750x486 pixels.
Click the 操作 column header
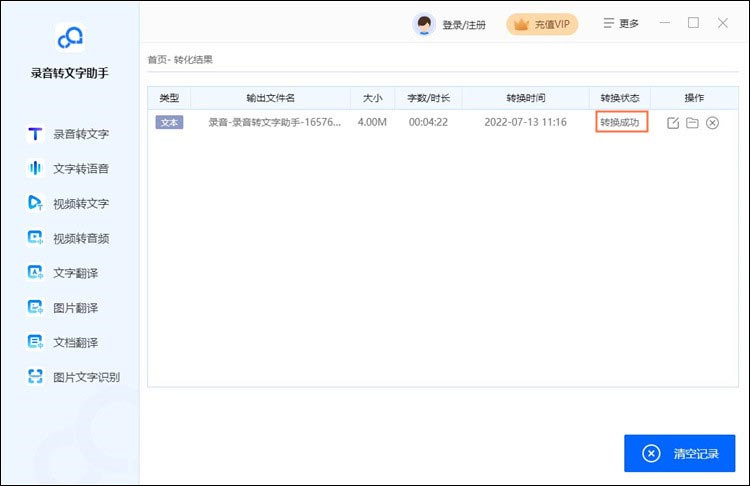(694, 98)
